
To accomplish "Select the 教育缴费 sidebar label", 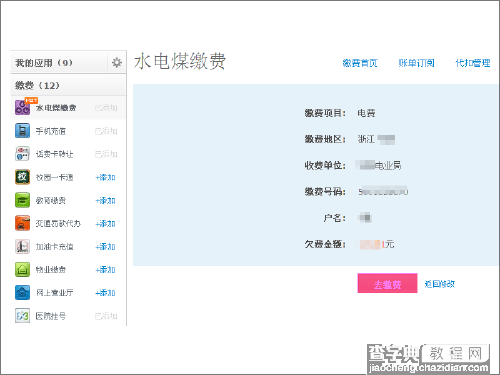I will (51, 200).
